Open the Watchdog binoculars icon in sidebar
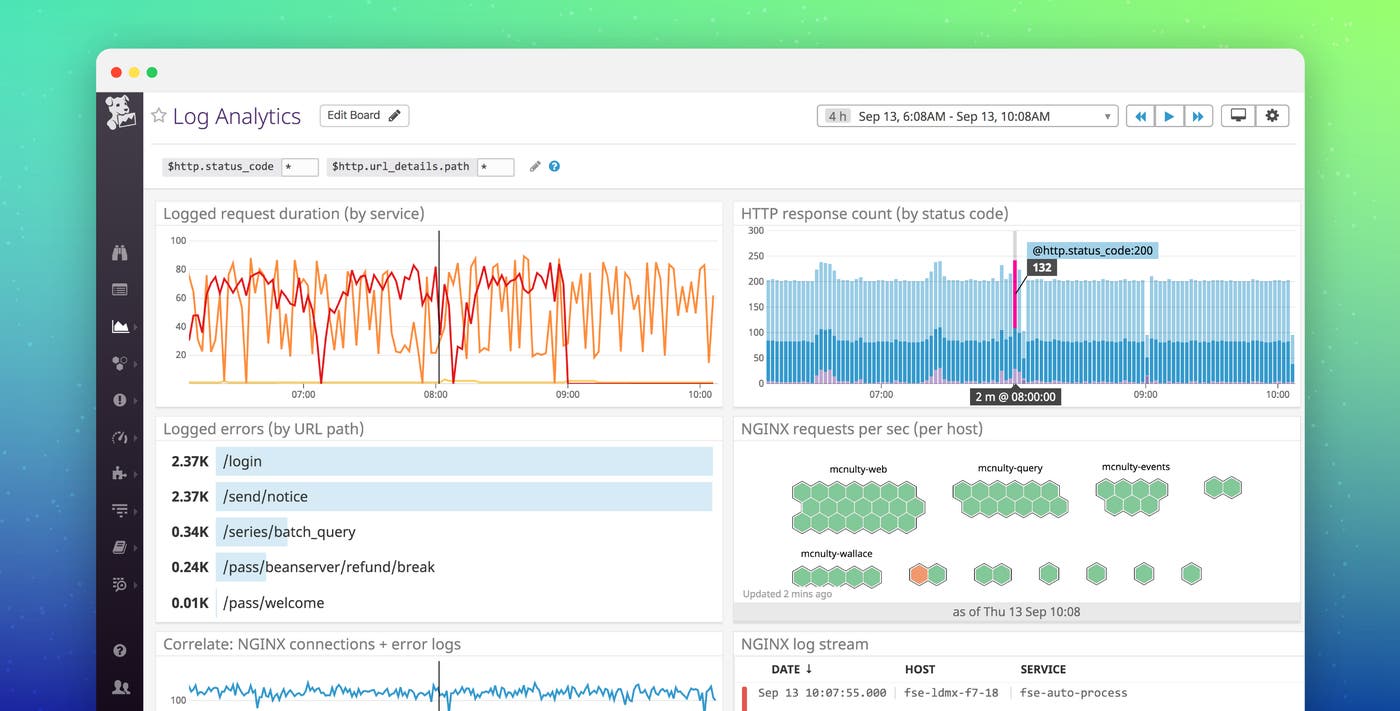Image resolution: width=1400 pixels, height=711 pixels. pos(120,252)
